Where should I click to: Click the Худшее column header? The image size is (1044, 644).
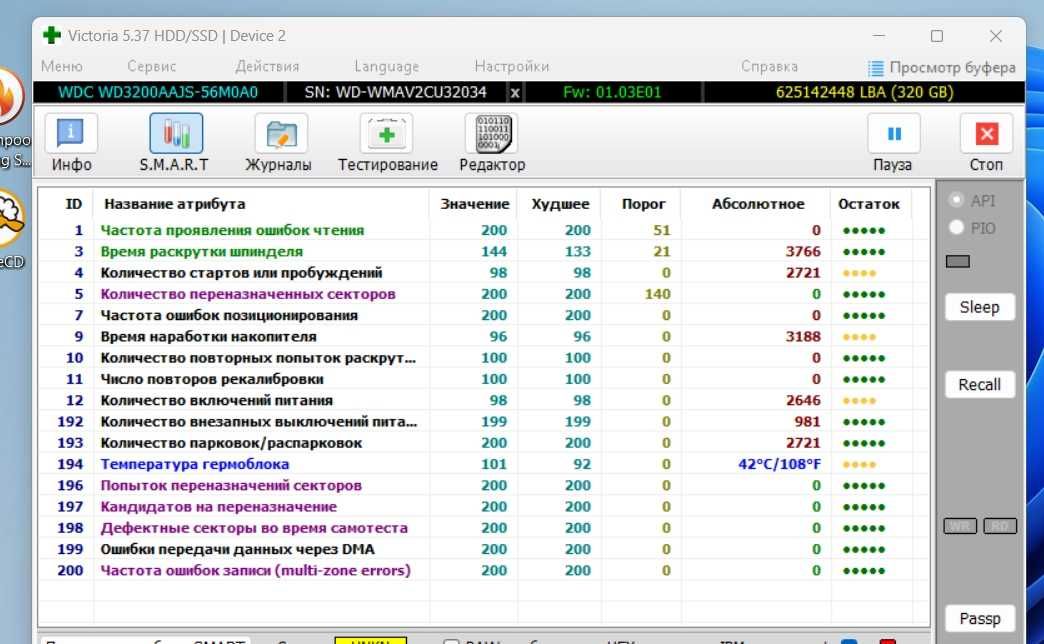point(560,204)
